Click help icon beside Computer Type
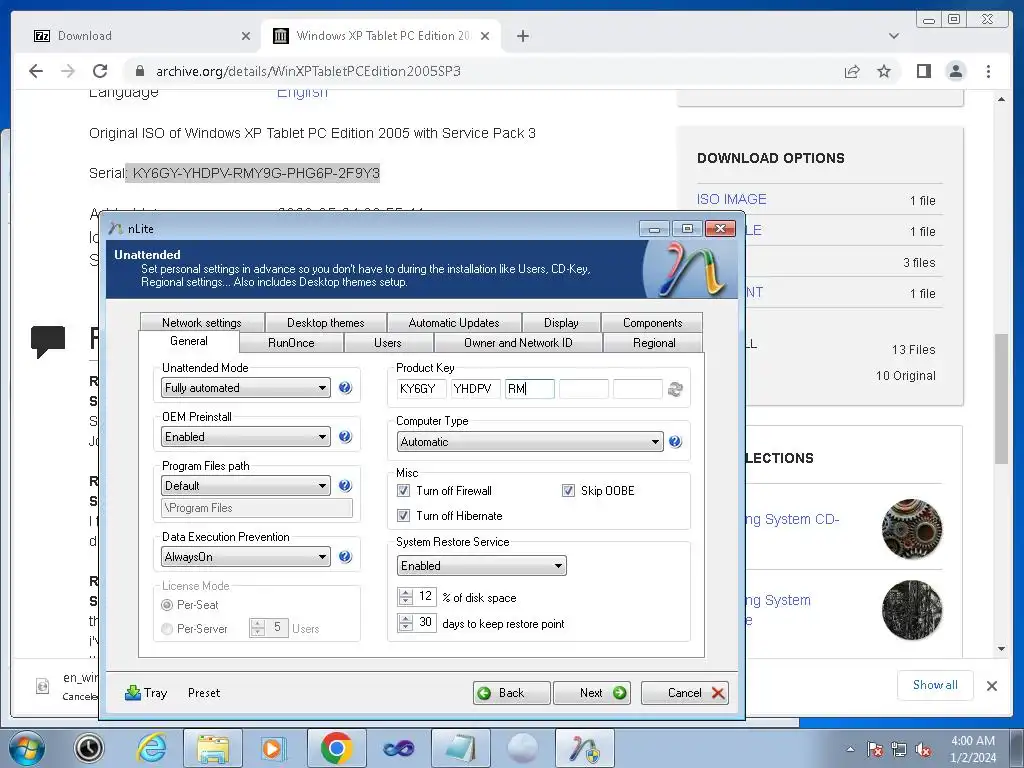Viewport: 1024px width, 768px height. coord(675,442)
